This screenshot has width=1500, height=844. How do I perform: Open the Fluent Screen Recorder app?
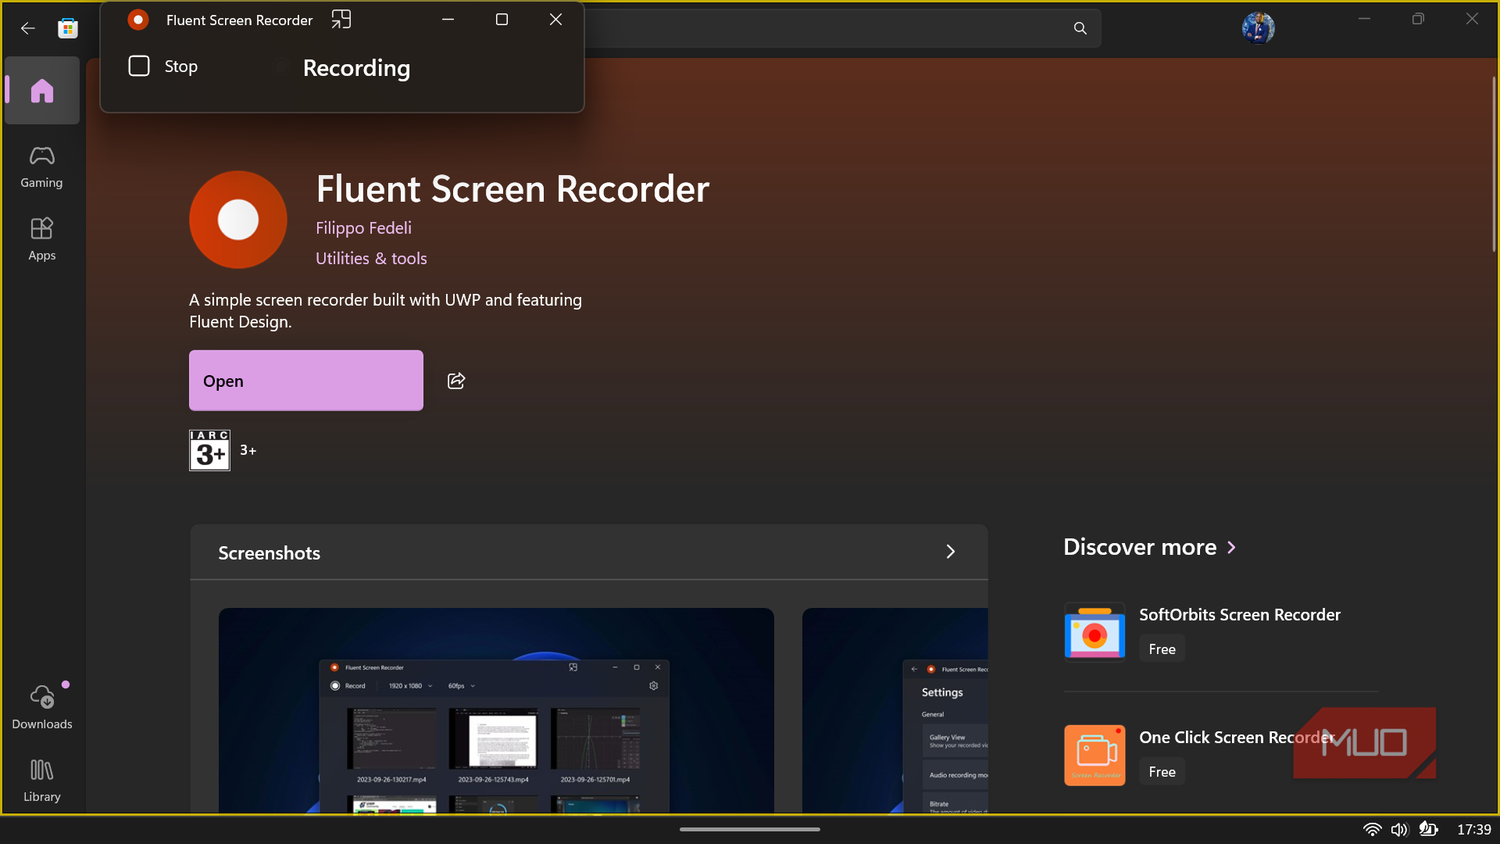306,380
